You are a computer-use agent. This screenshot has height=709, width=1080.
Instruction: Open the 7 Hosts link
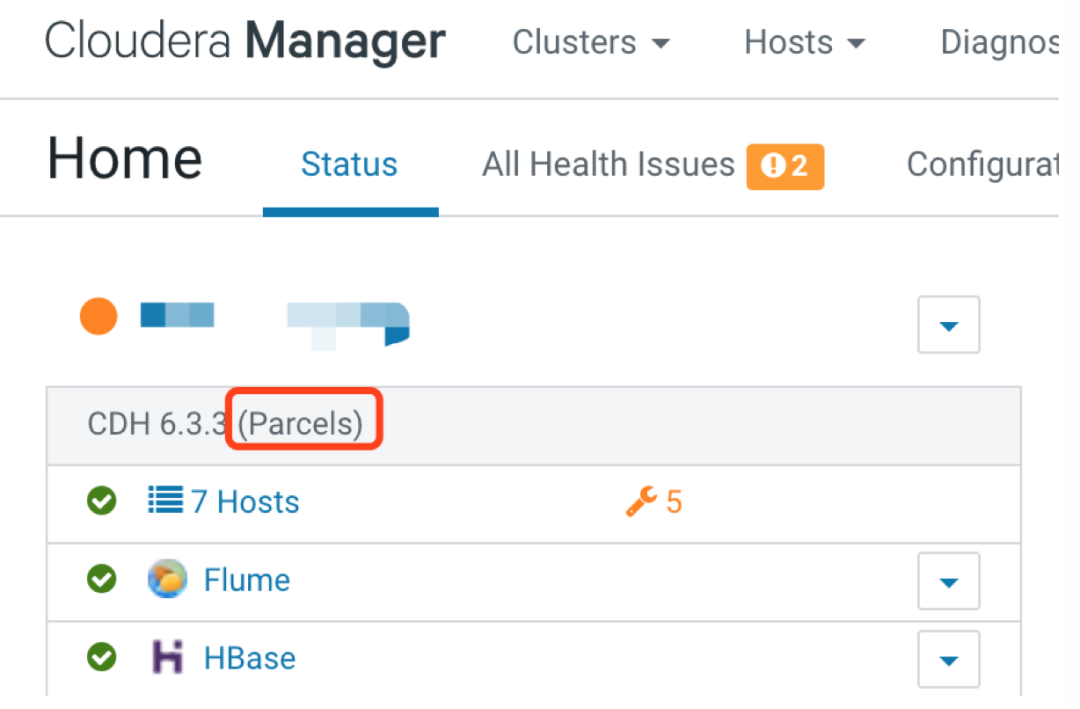coord(245,501)
